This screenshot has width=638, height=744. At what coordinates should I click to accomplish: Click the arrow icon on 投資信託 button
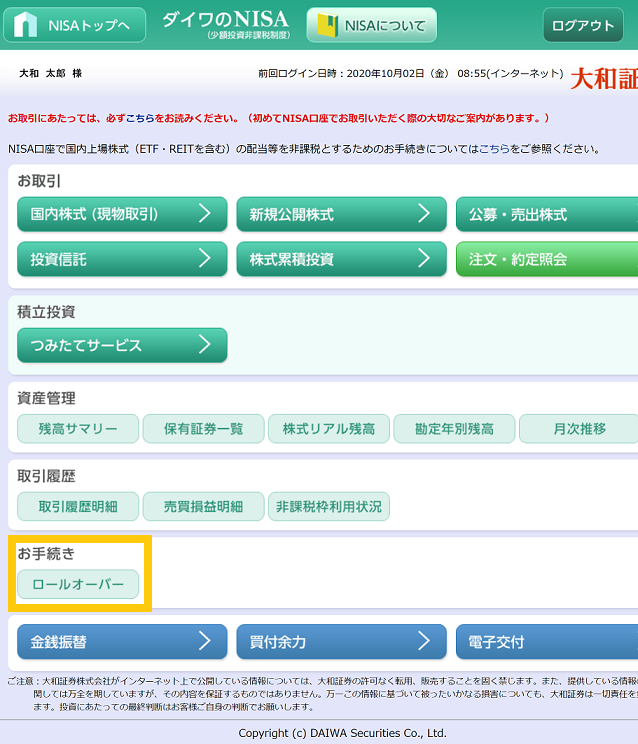(x=204, y=258)
